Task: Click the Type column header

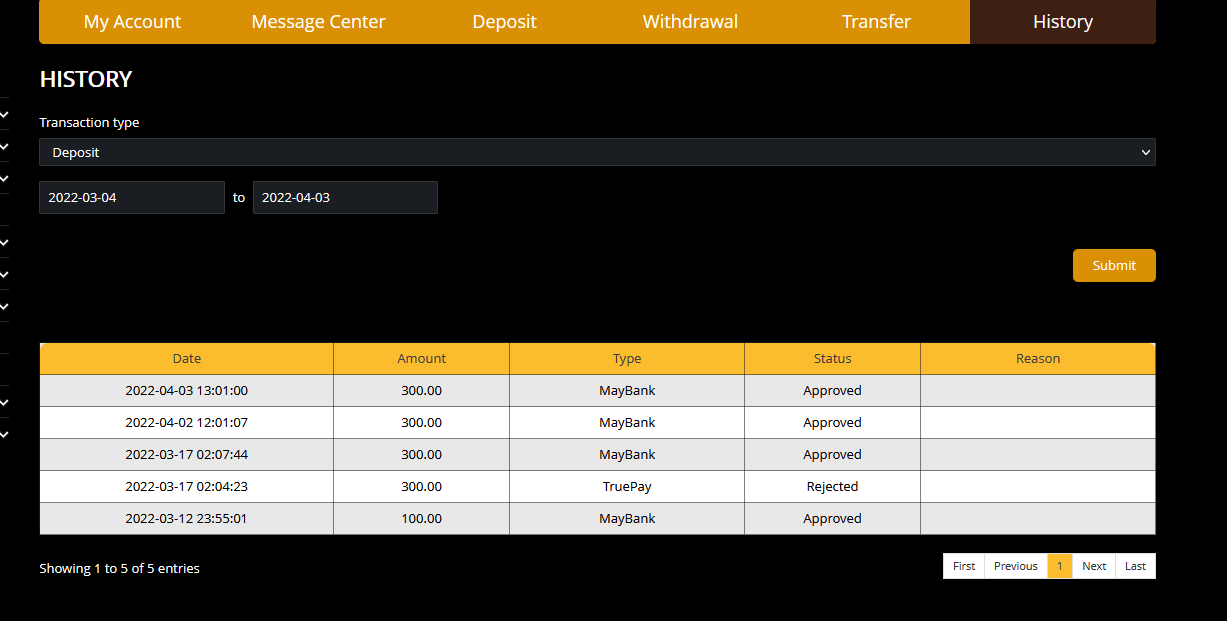Action: 627,359
